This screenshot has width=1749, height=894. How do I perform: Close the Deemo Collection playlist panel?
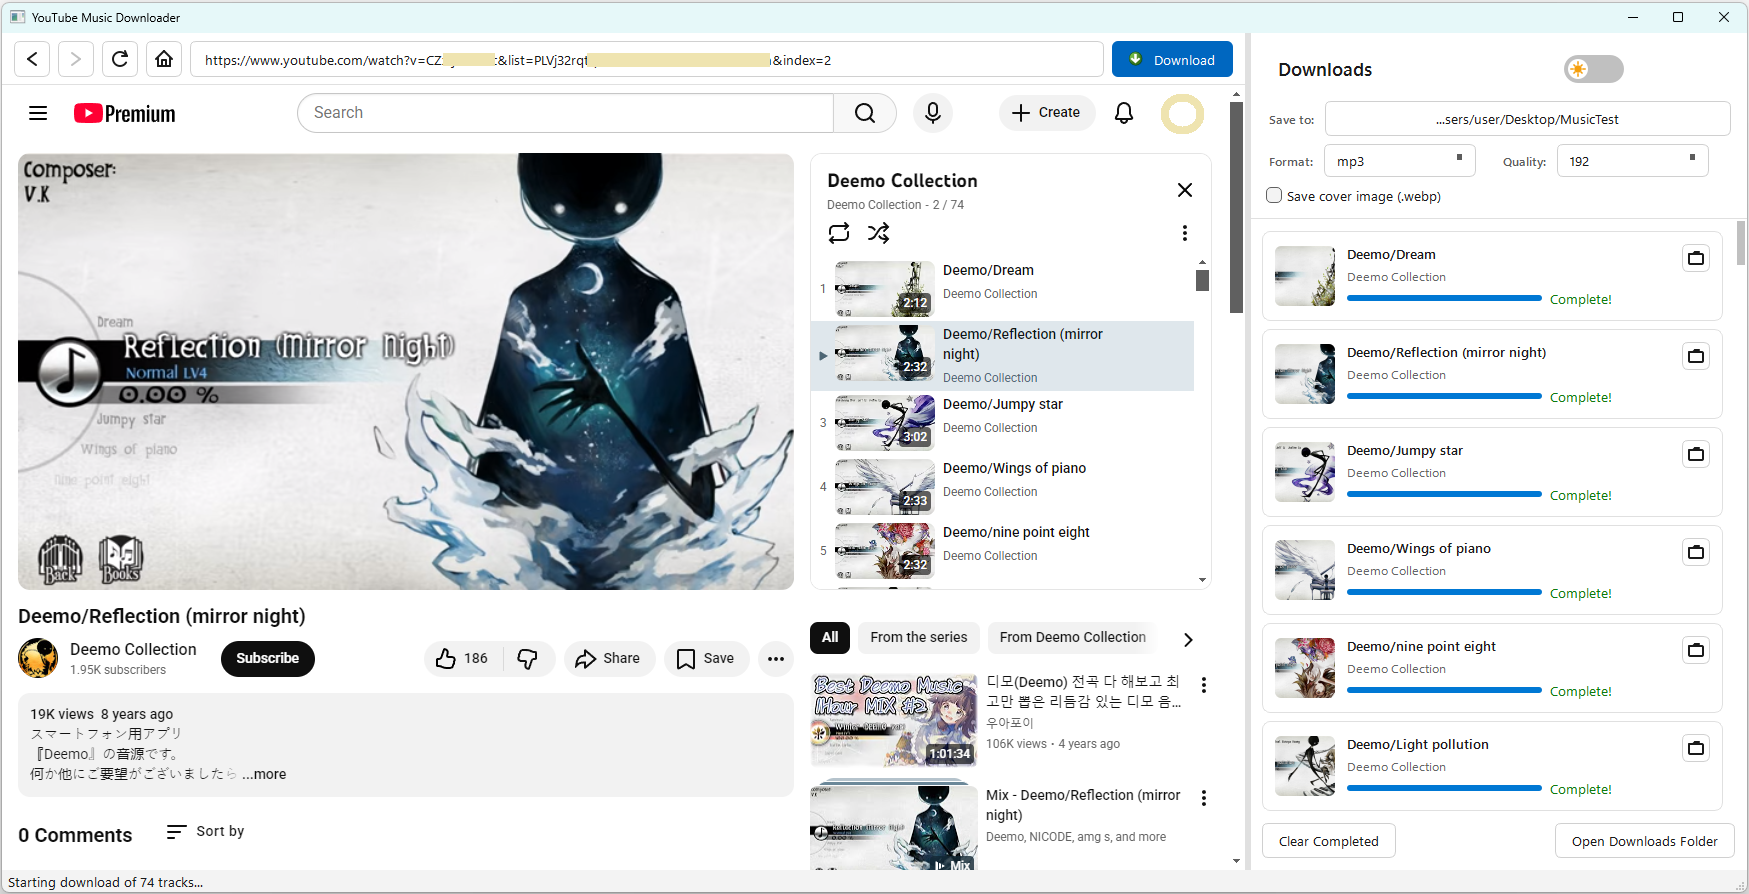pos(1185,190)
